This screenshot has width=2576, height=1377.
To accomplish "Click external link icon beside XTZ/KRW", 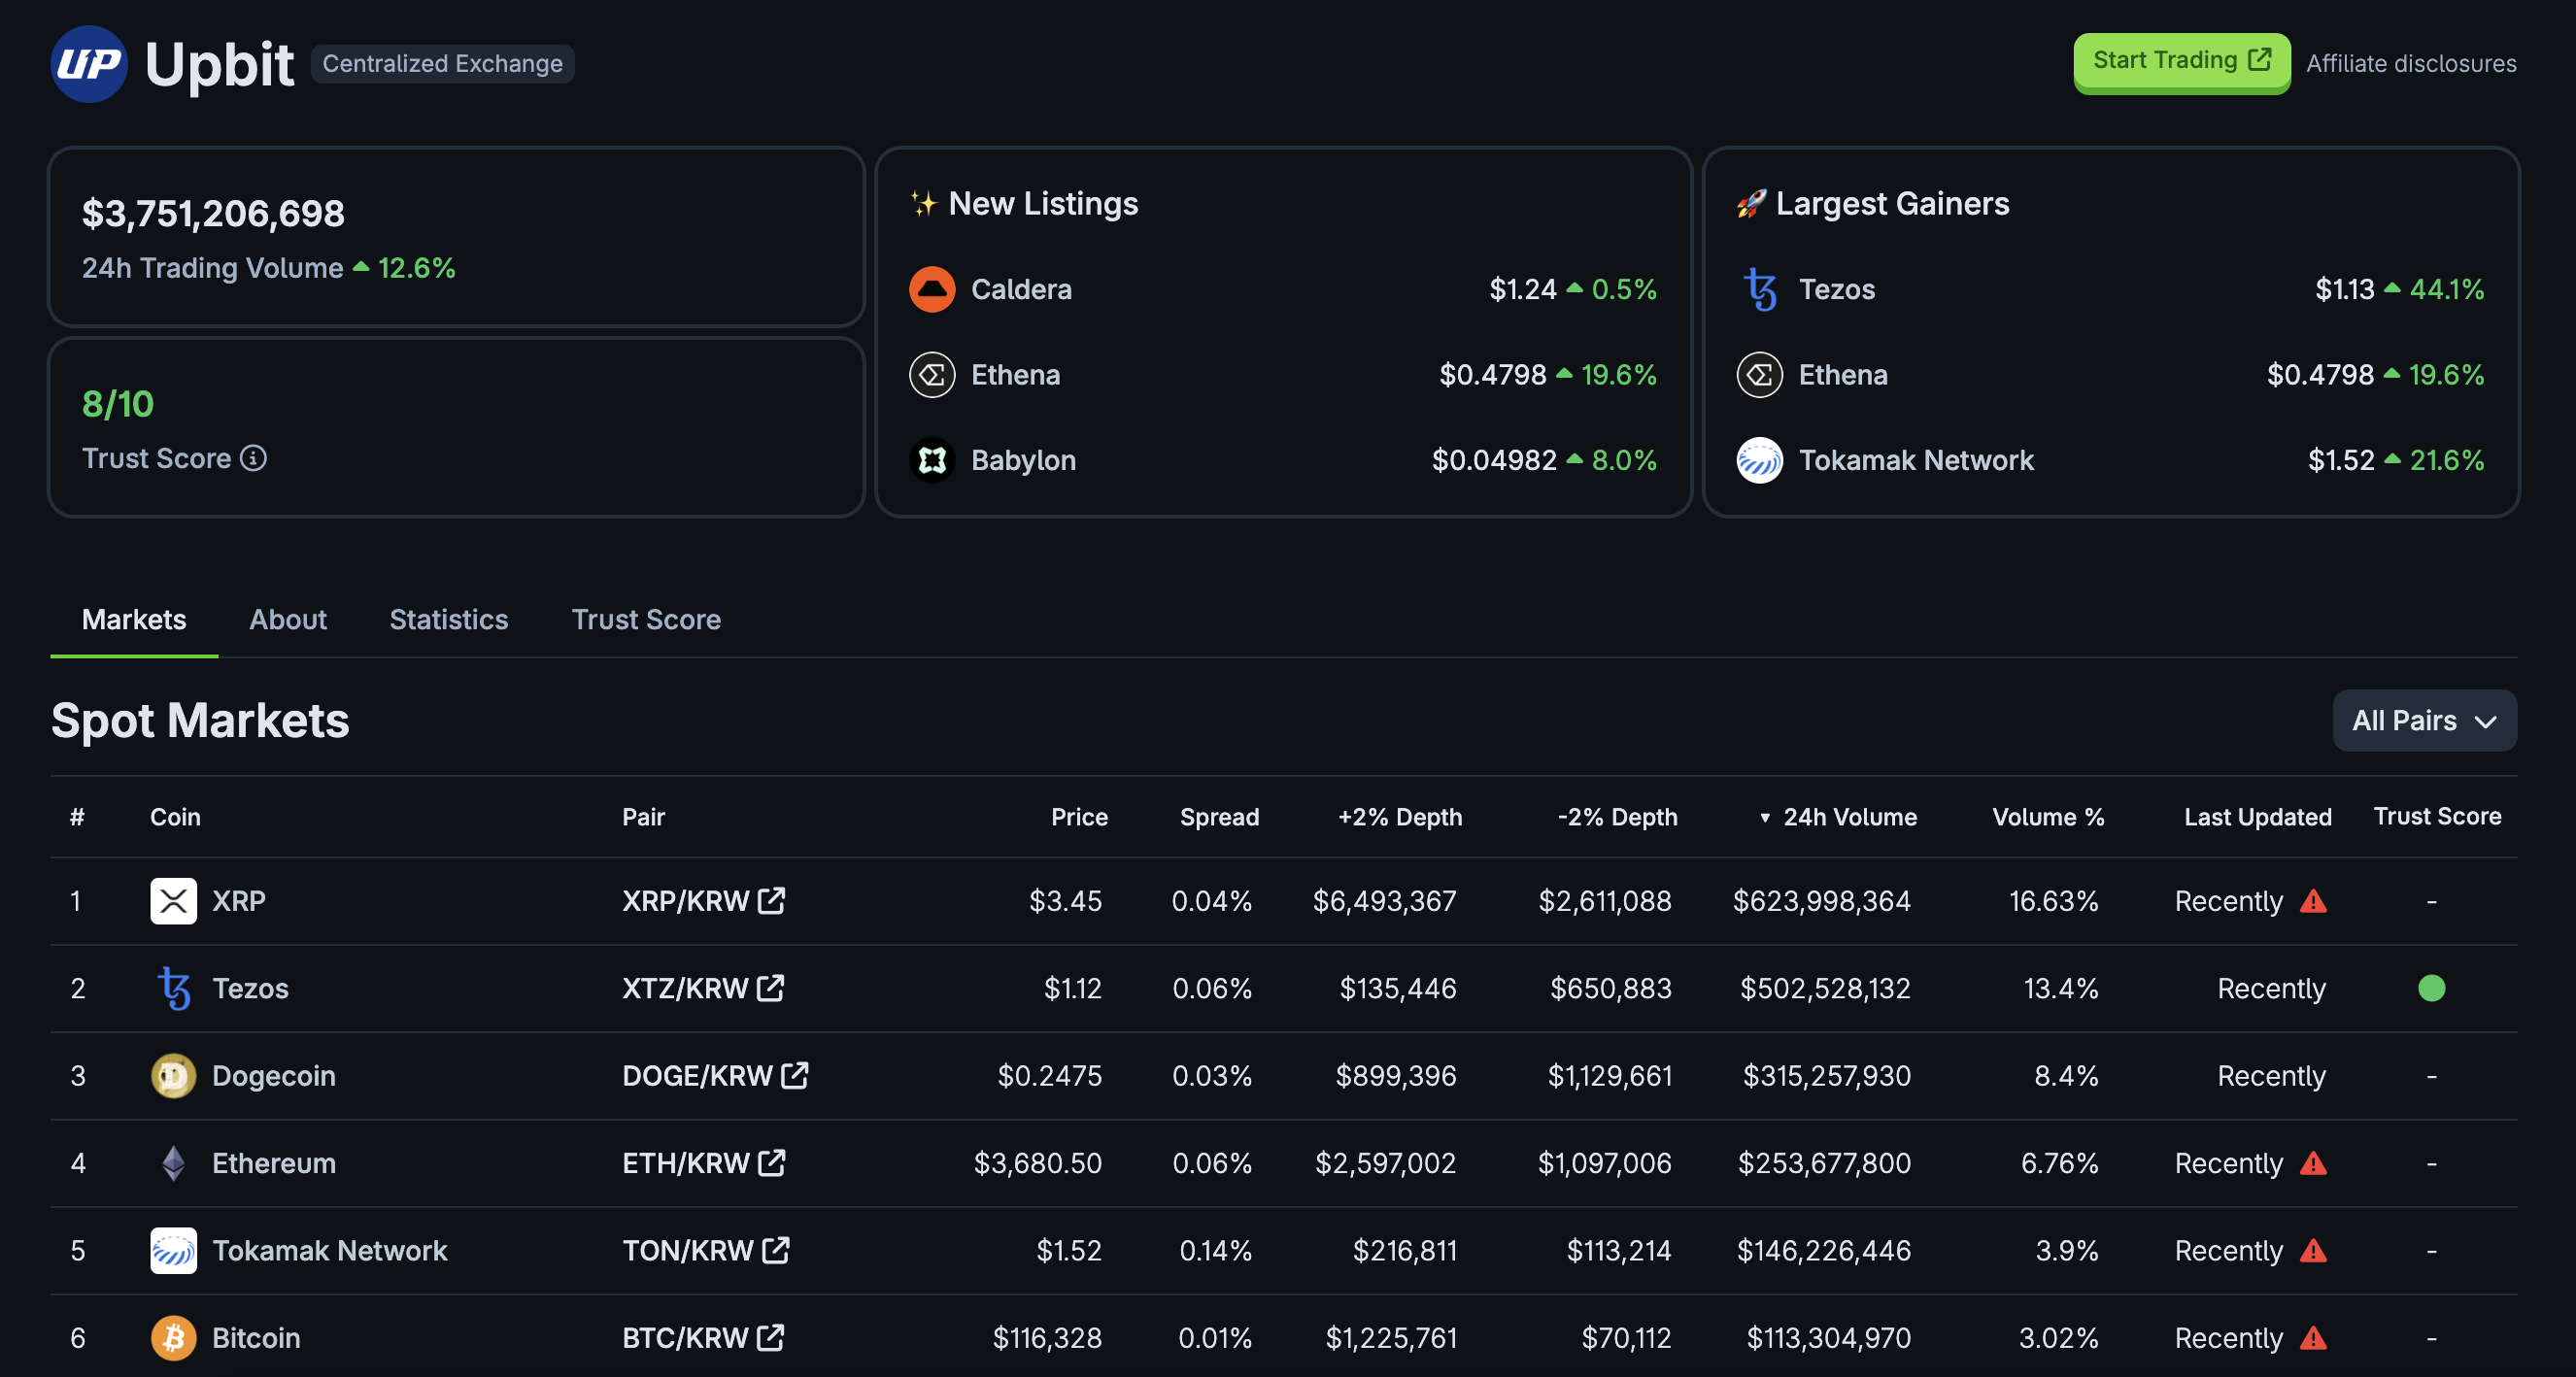I will point(771,987).
